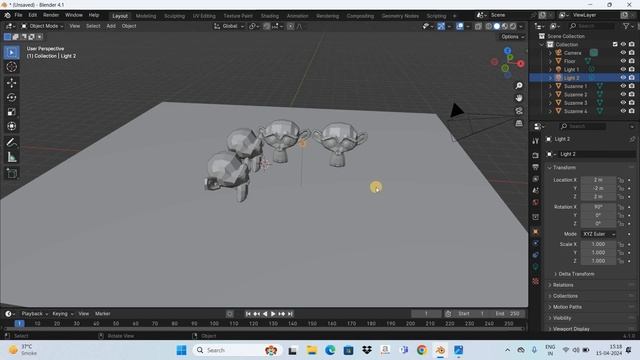Image resolution: width=640 pixels, height=360 pixels.
Task: Disable Suzanne 4 in renders camera icon
Action: point(631,111)
